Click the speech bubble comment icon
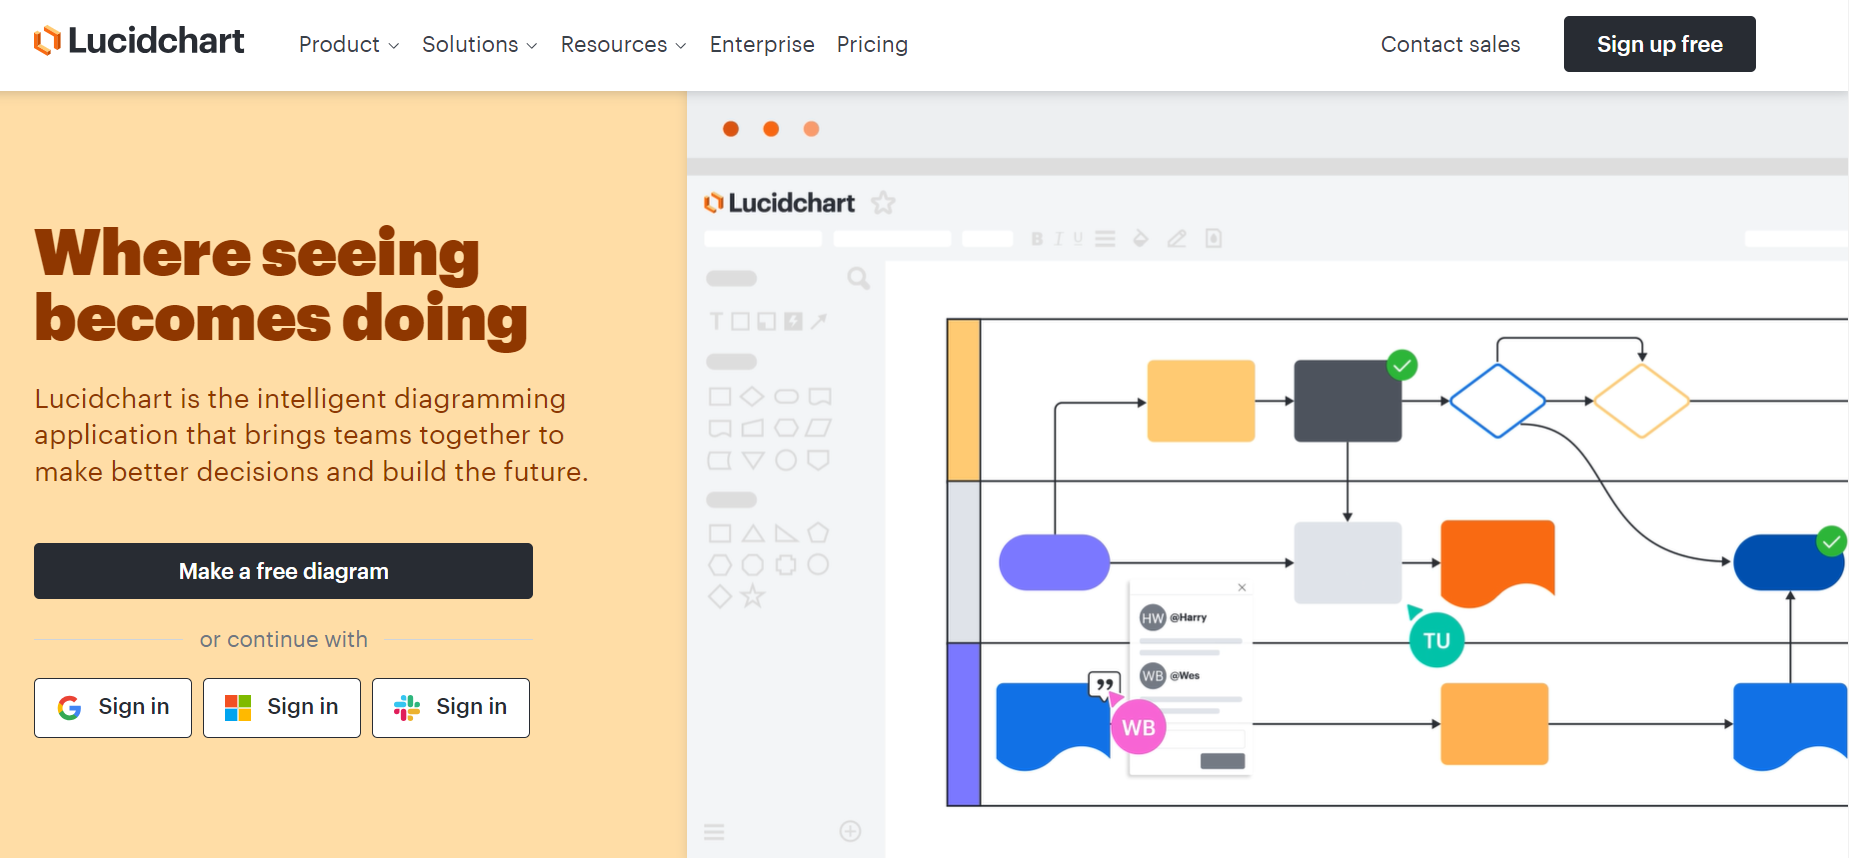Screen dimensions: 1849x858 click(x=1103, y=685)
